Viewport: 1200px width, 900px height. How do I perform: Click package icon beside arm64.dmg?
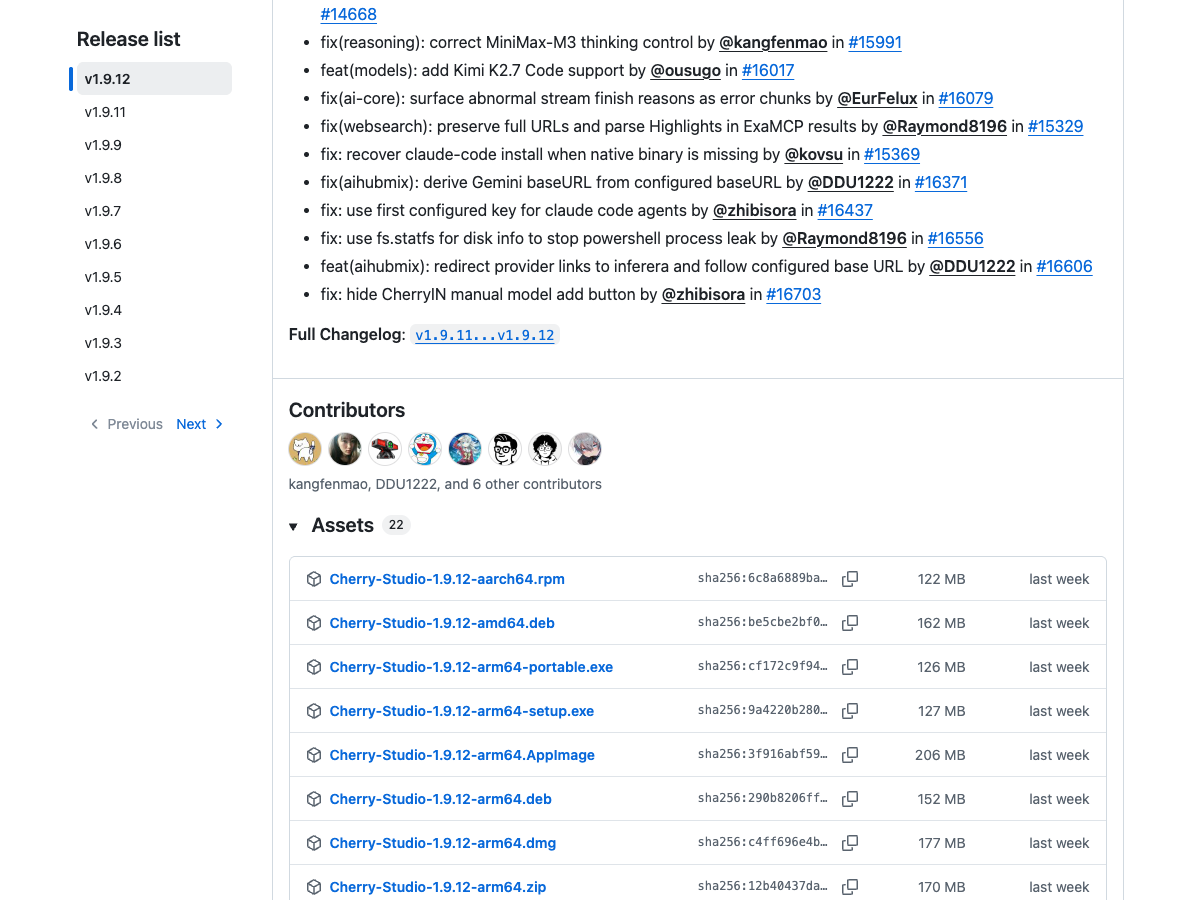pos(314,843)
